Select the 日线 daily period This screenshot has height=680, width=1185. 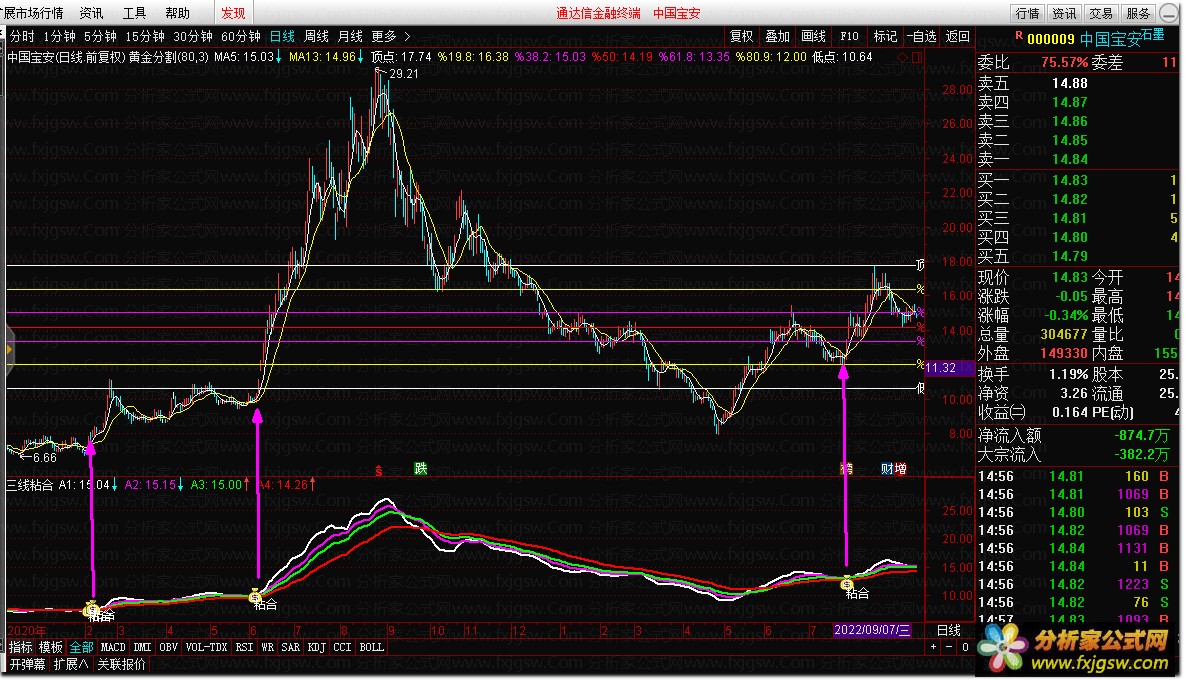[x=282, y=36]
